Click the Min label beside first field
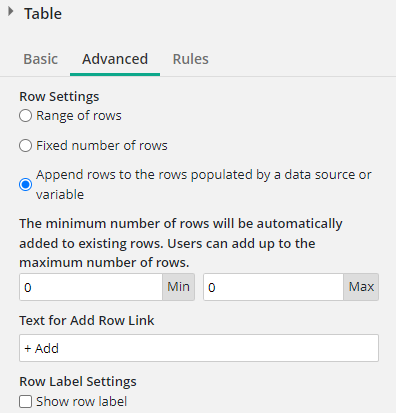Viewport: 396px width, 413px height. pos(179,287)
